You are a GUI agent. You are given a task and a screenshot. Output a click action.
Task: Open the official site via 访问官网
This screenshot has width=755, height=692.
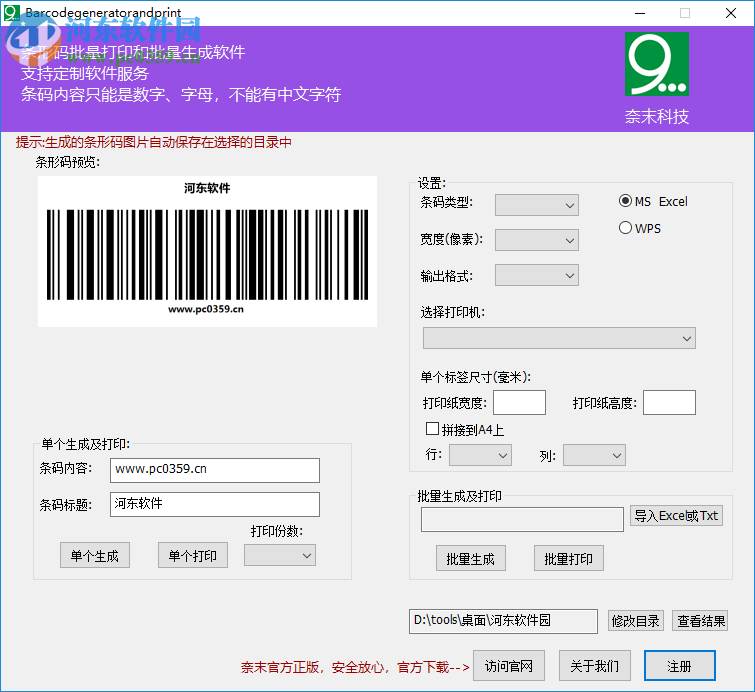pyautogui.click(x=509, y=666)
